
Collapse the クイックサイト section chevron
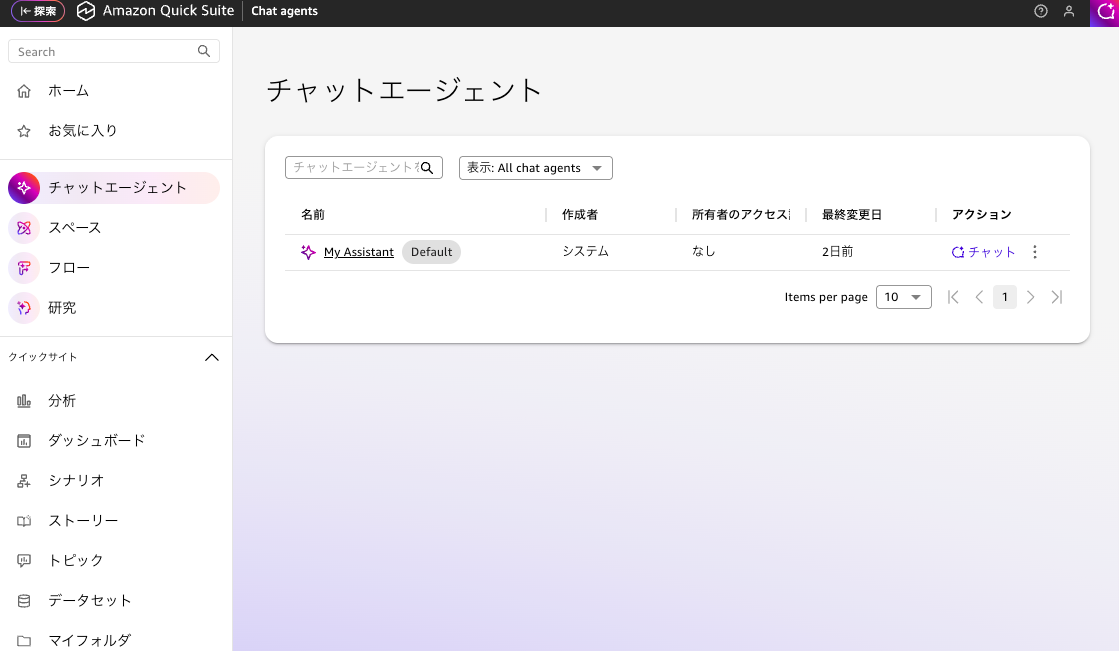(x=212, y=357)
